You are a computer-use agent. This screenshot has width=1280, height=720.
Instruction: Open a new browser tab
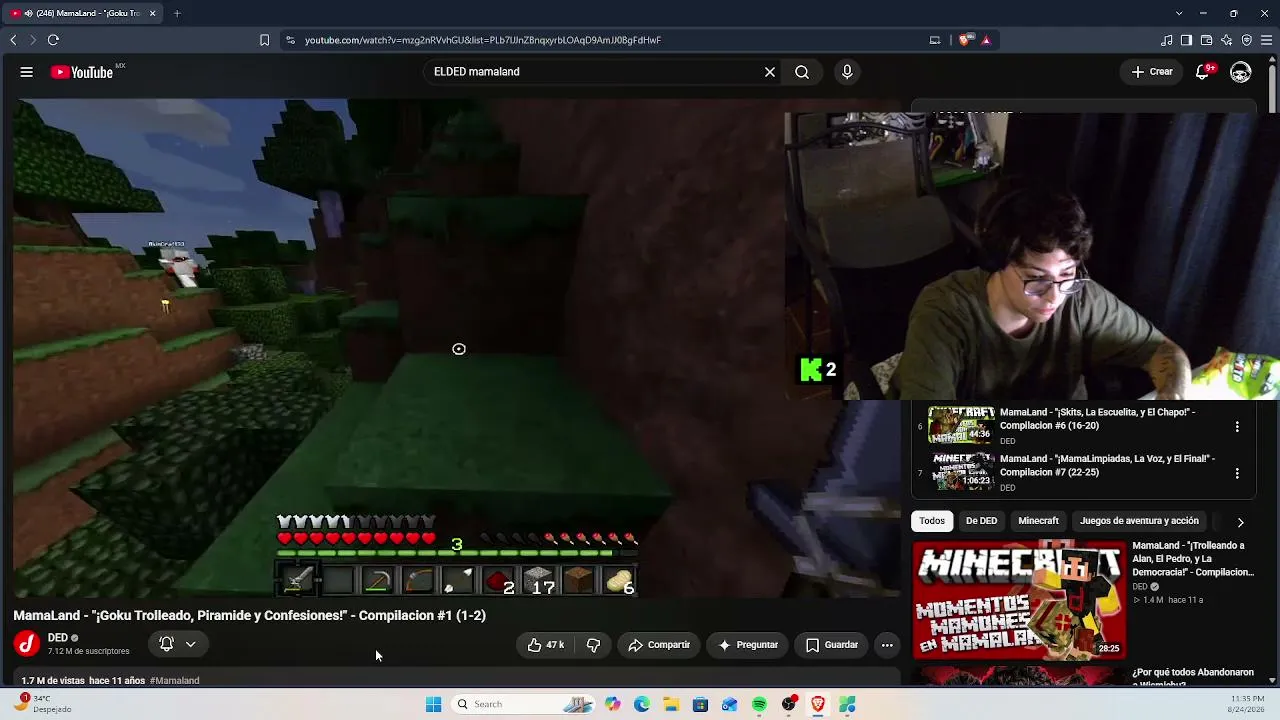[x=177, y=13]
